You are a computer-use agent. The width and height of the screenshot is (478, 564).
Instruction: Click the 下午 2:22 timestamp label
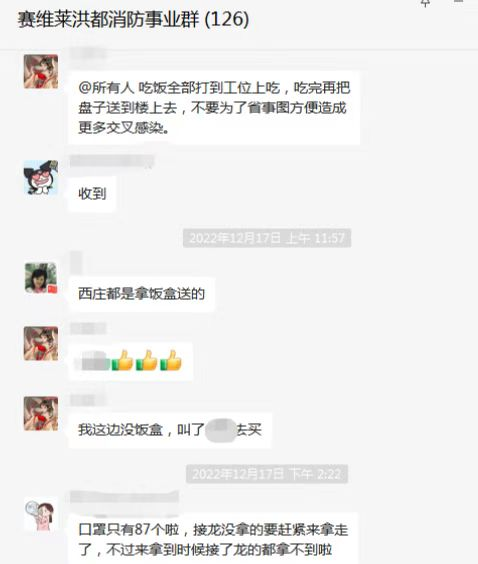[x=267, y=474]
